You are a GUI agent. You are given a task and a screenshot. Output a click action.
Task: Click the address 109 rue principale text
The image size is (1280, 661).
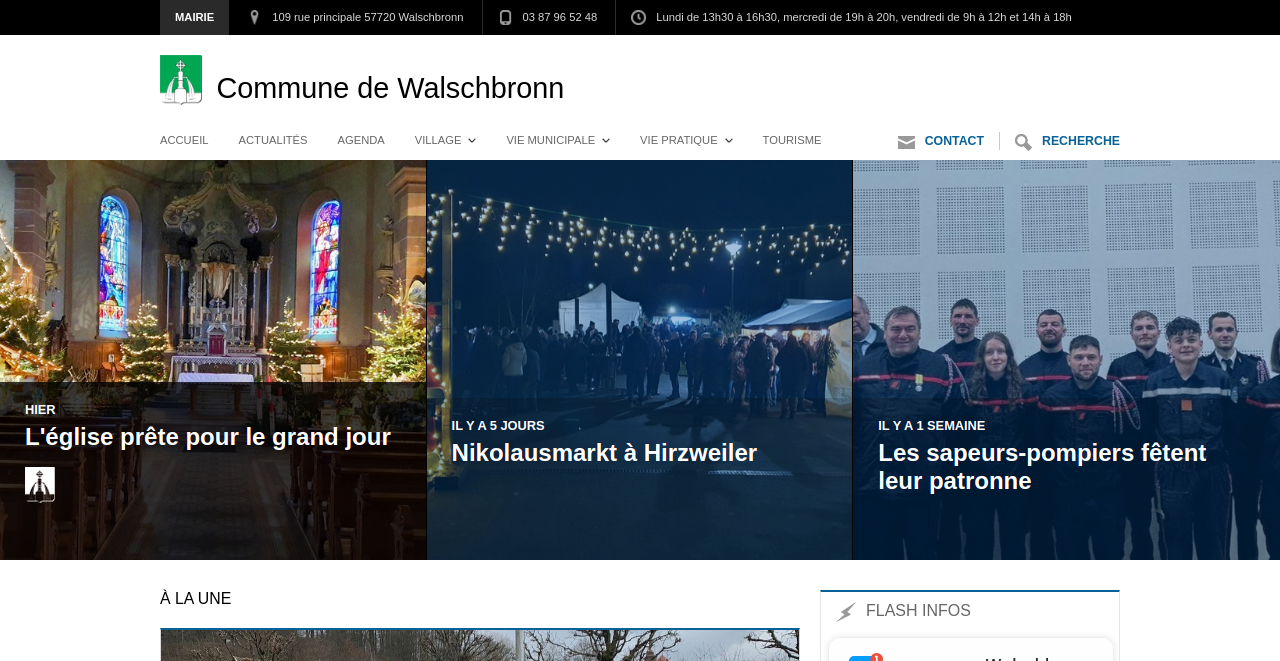[x=368, y=17]
